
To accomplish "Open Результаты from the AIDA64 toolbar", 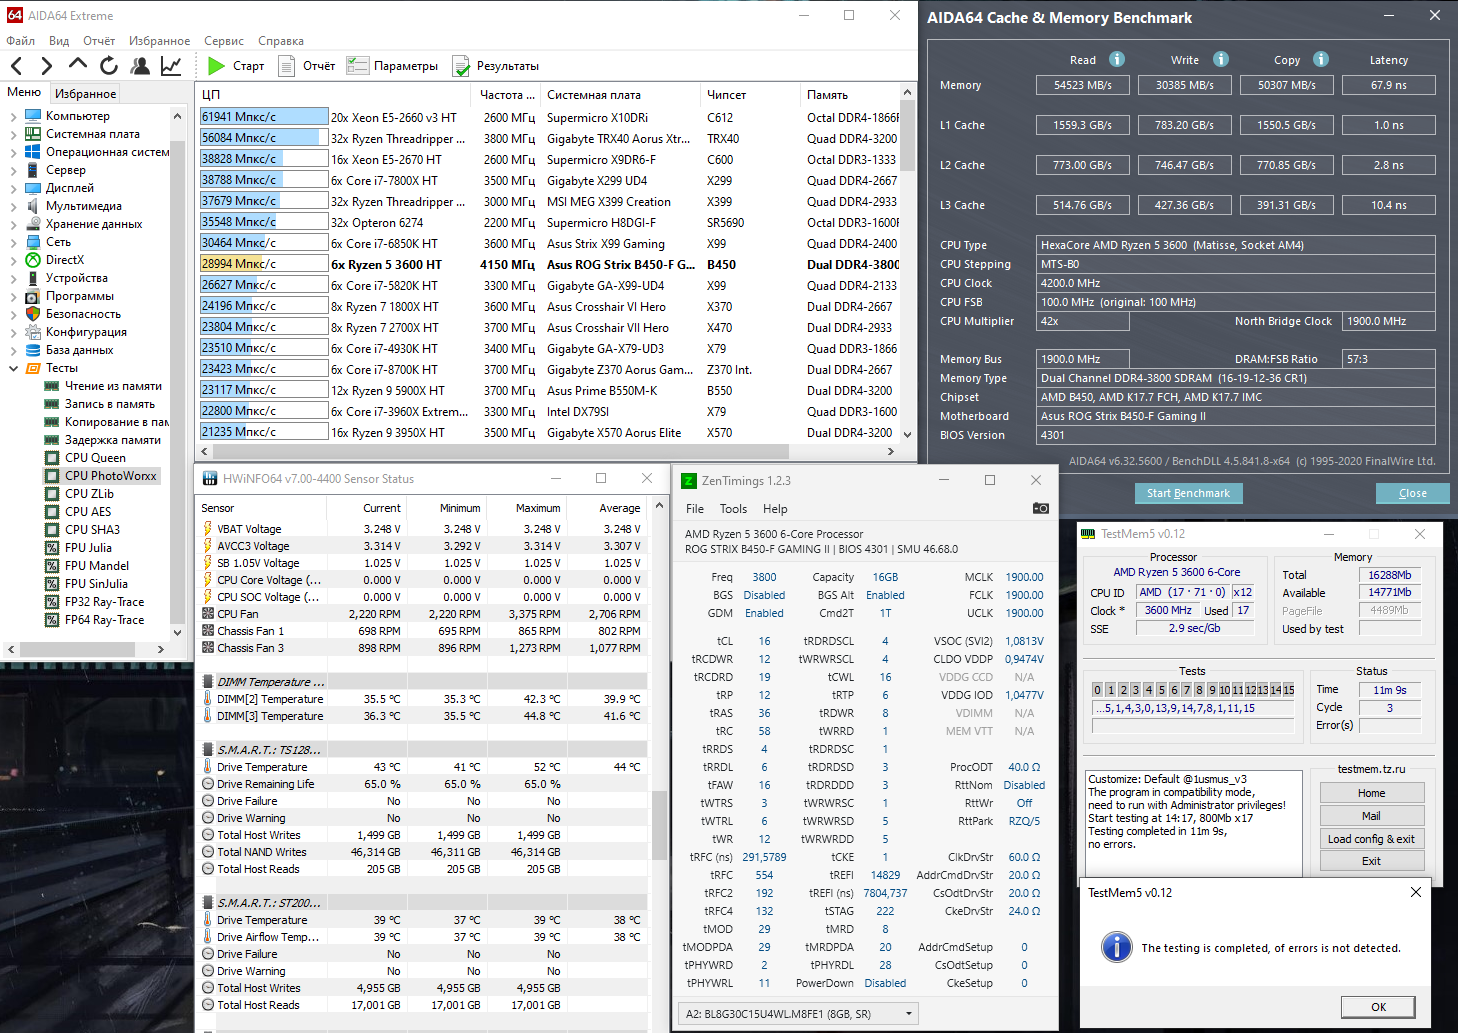I will pos(496,66).
